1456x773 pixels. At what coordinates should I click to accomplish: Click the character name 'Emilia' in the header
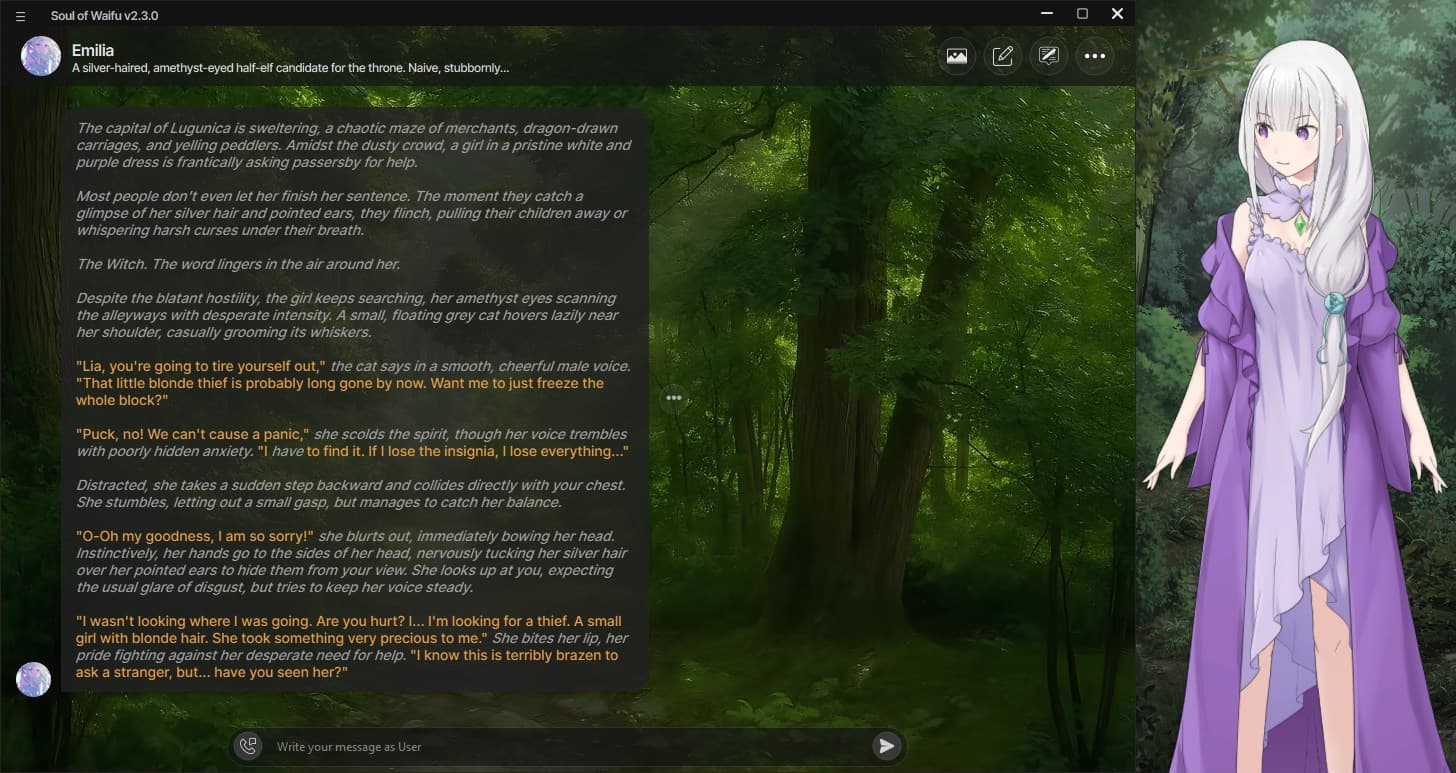click(93, 50)
